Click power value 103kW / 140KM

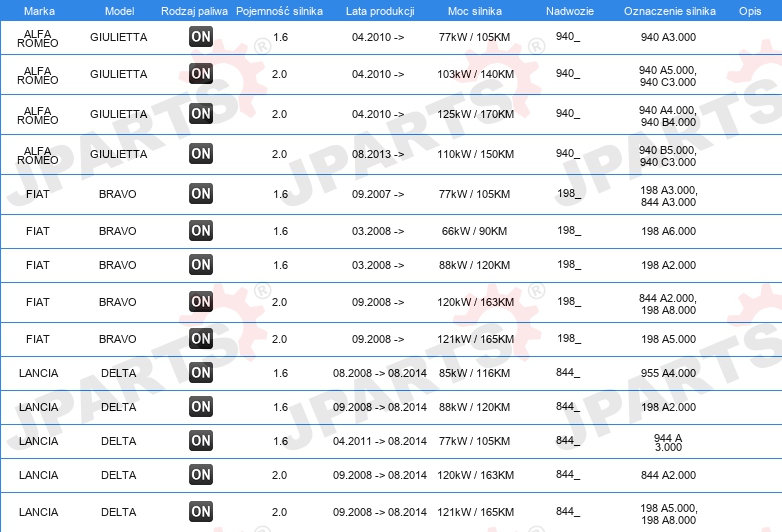click(x=475, y=74)
